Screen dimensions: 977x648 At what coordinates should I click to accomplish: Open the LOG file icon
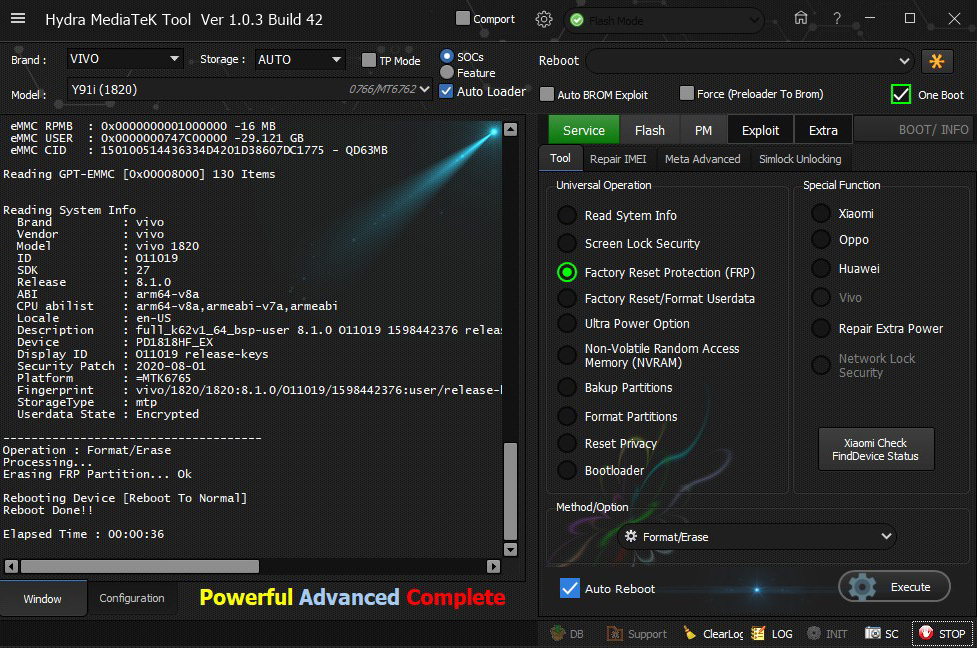point(758,633)
